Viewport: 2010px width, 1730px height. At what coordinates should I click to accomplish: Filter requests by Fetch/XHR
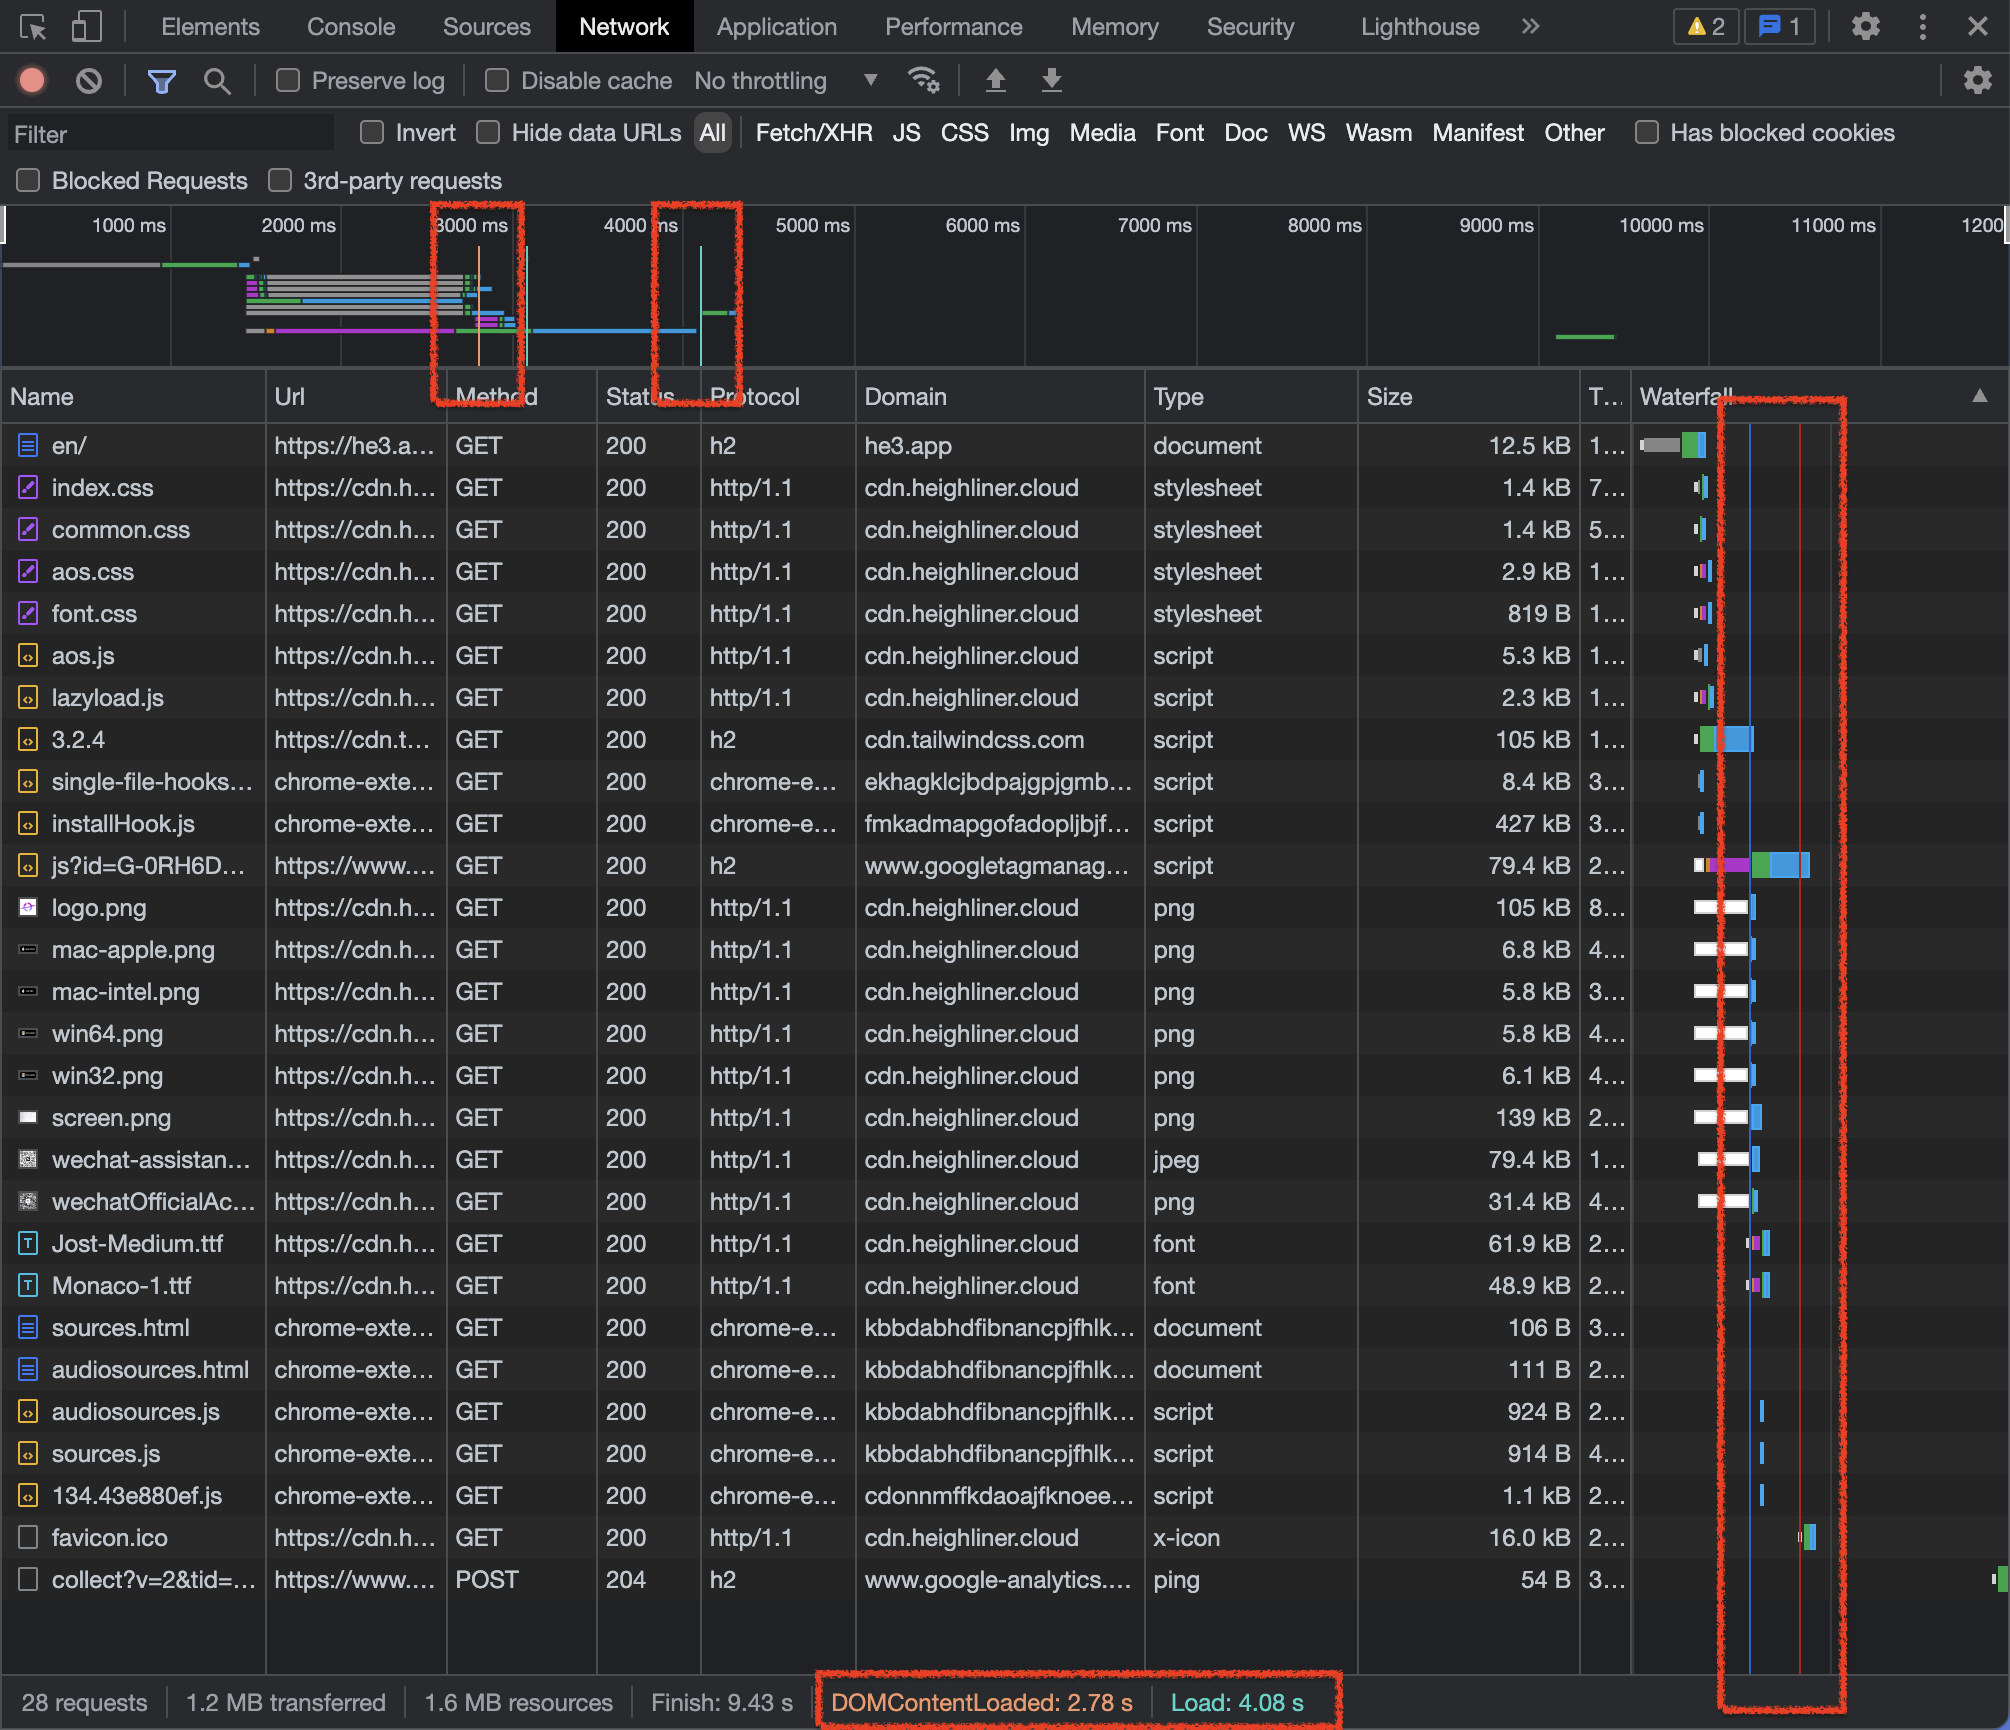coord(813,132)
